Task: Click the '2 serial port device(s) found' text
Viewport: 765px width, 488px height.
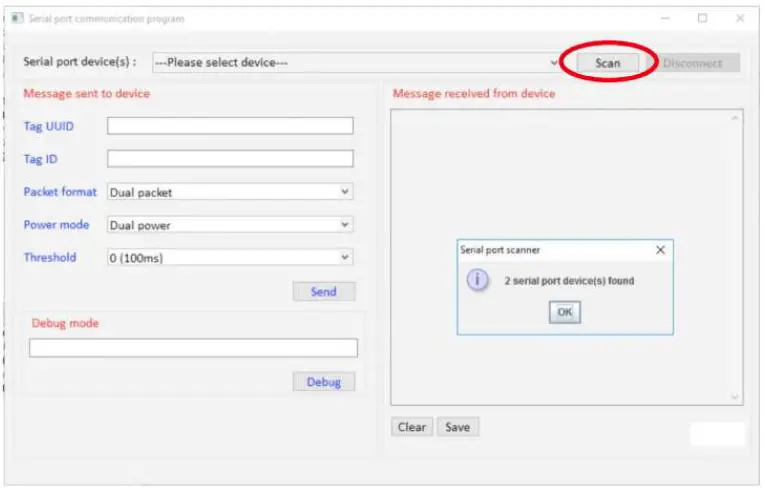Action: 569,281
